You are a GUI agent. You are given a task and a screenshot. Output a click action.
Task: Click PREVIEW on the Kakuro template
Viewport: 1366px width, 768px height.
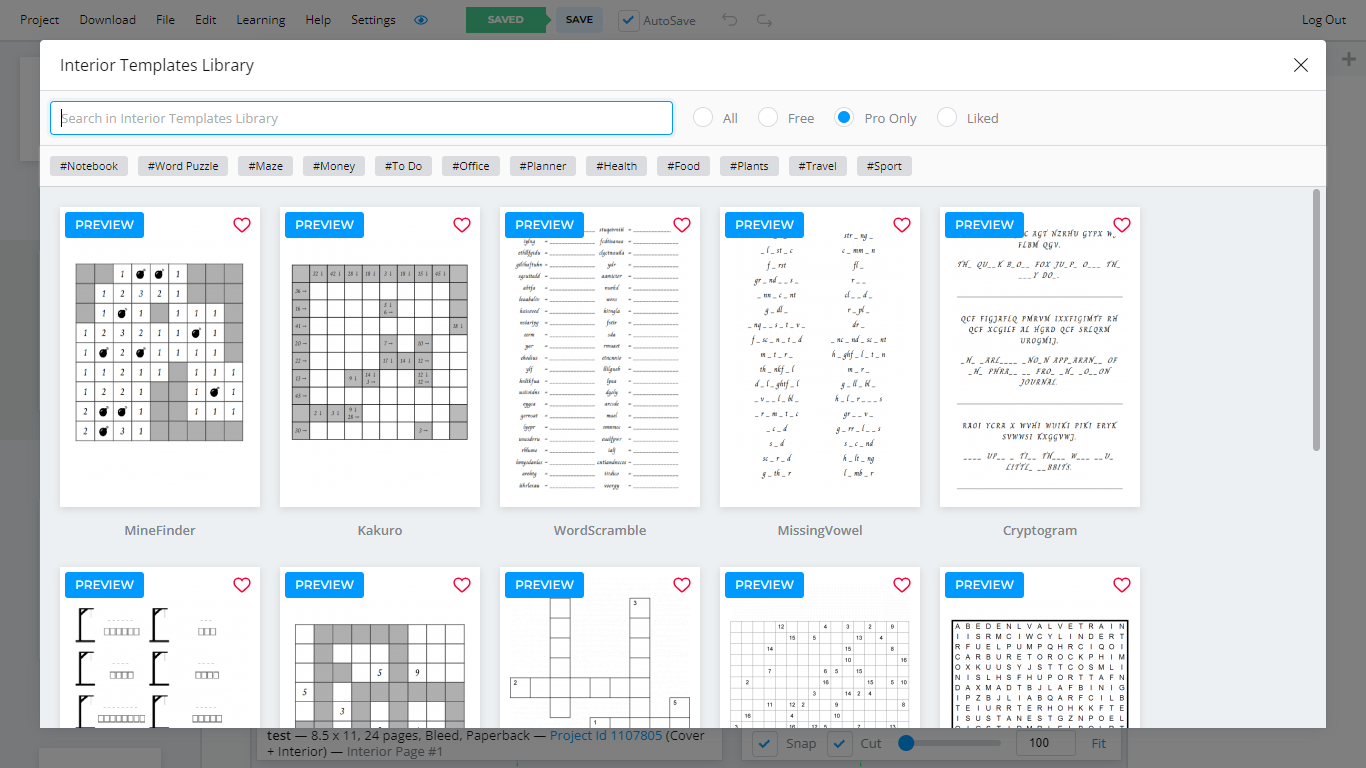(324, 225)
